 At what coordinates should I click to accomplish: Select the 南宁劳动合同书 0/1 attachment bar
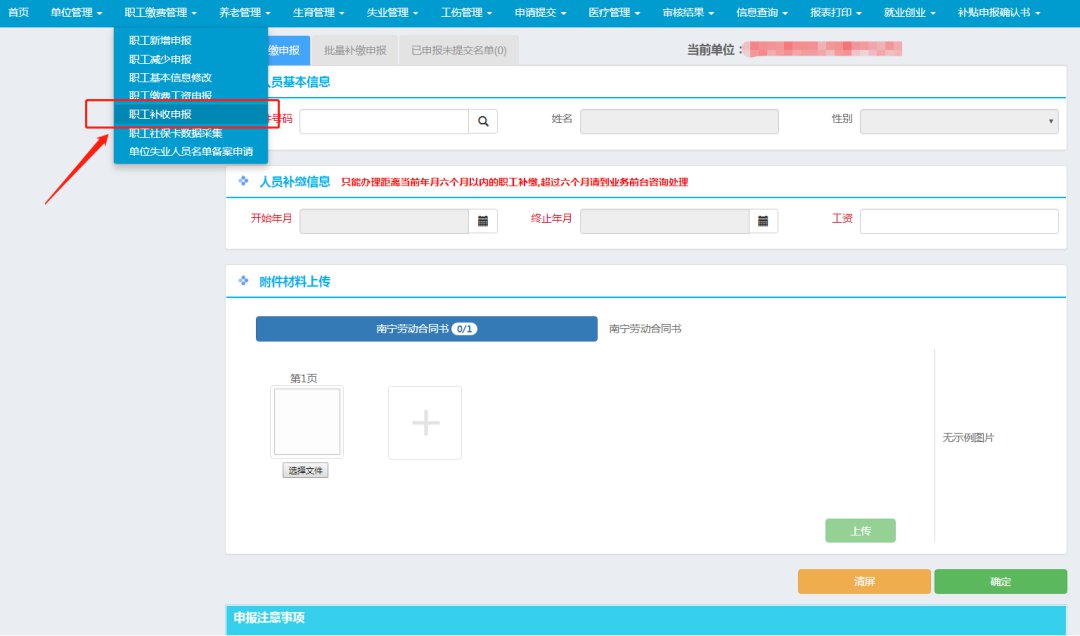(426, 329)
